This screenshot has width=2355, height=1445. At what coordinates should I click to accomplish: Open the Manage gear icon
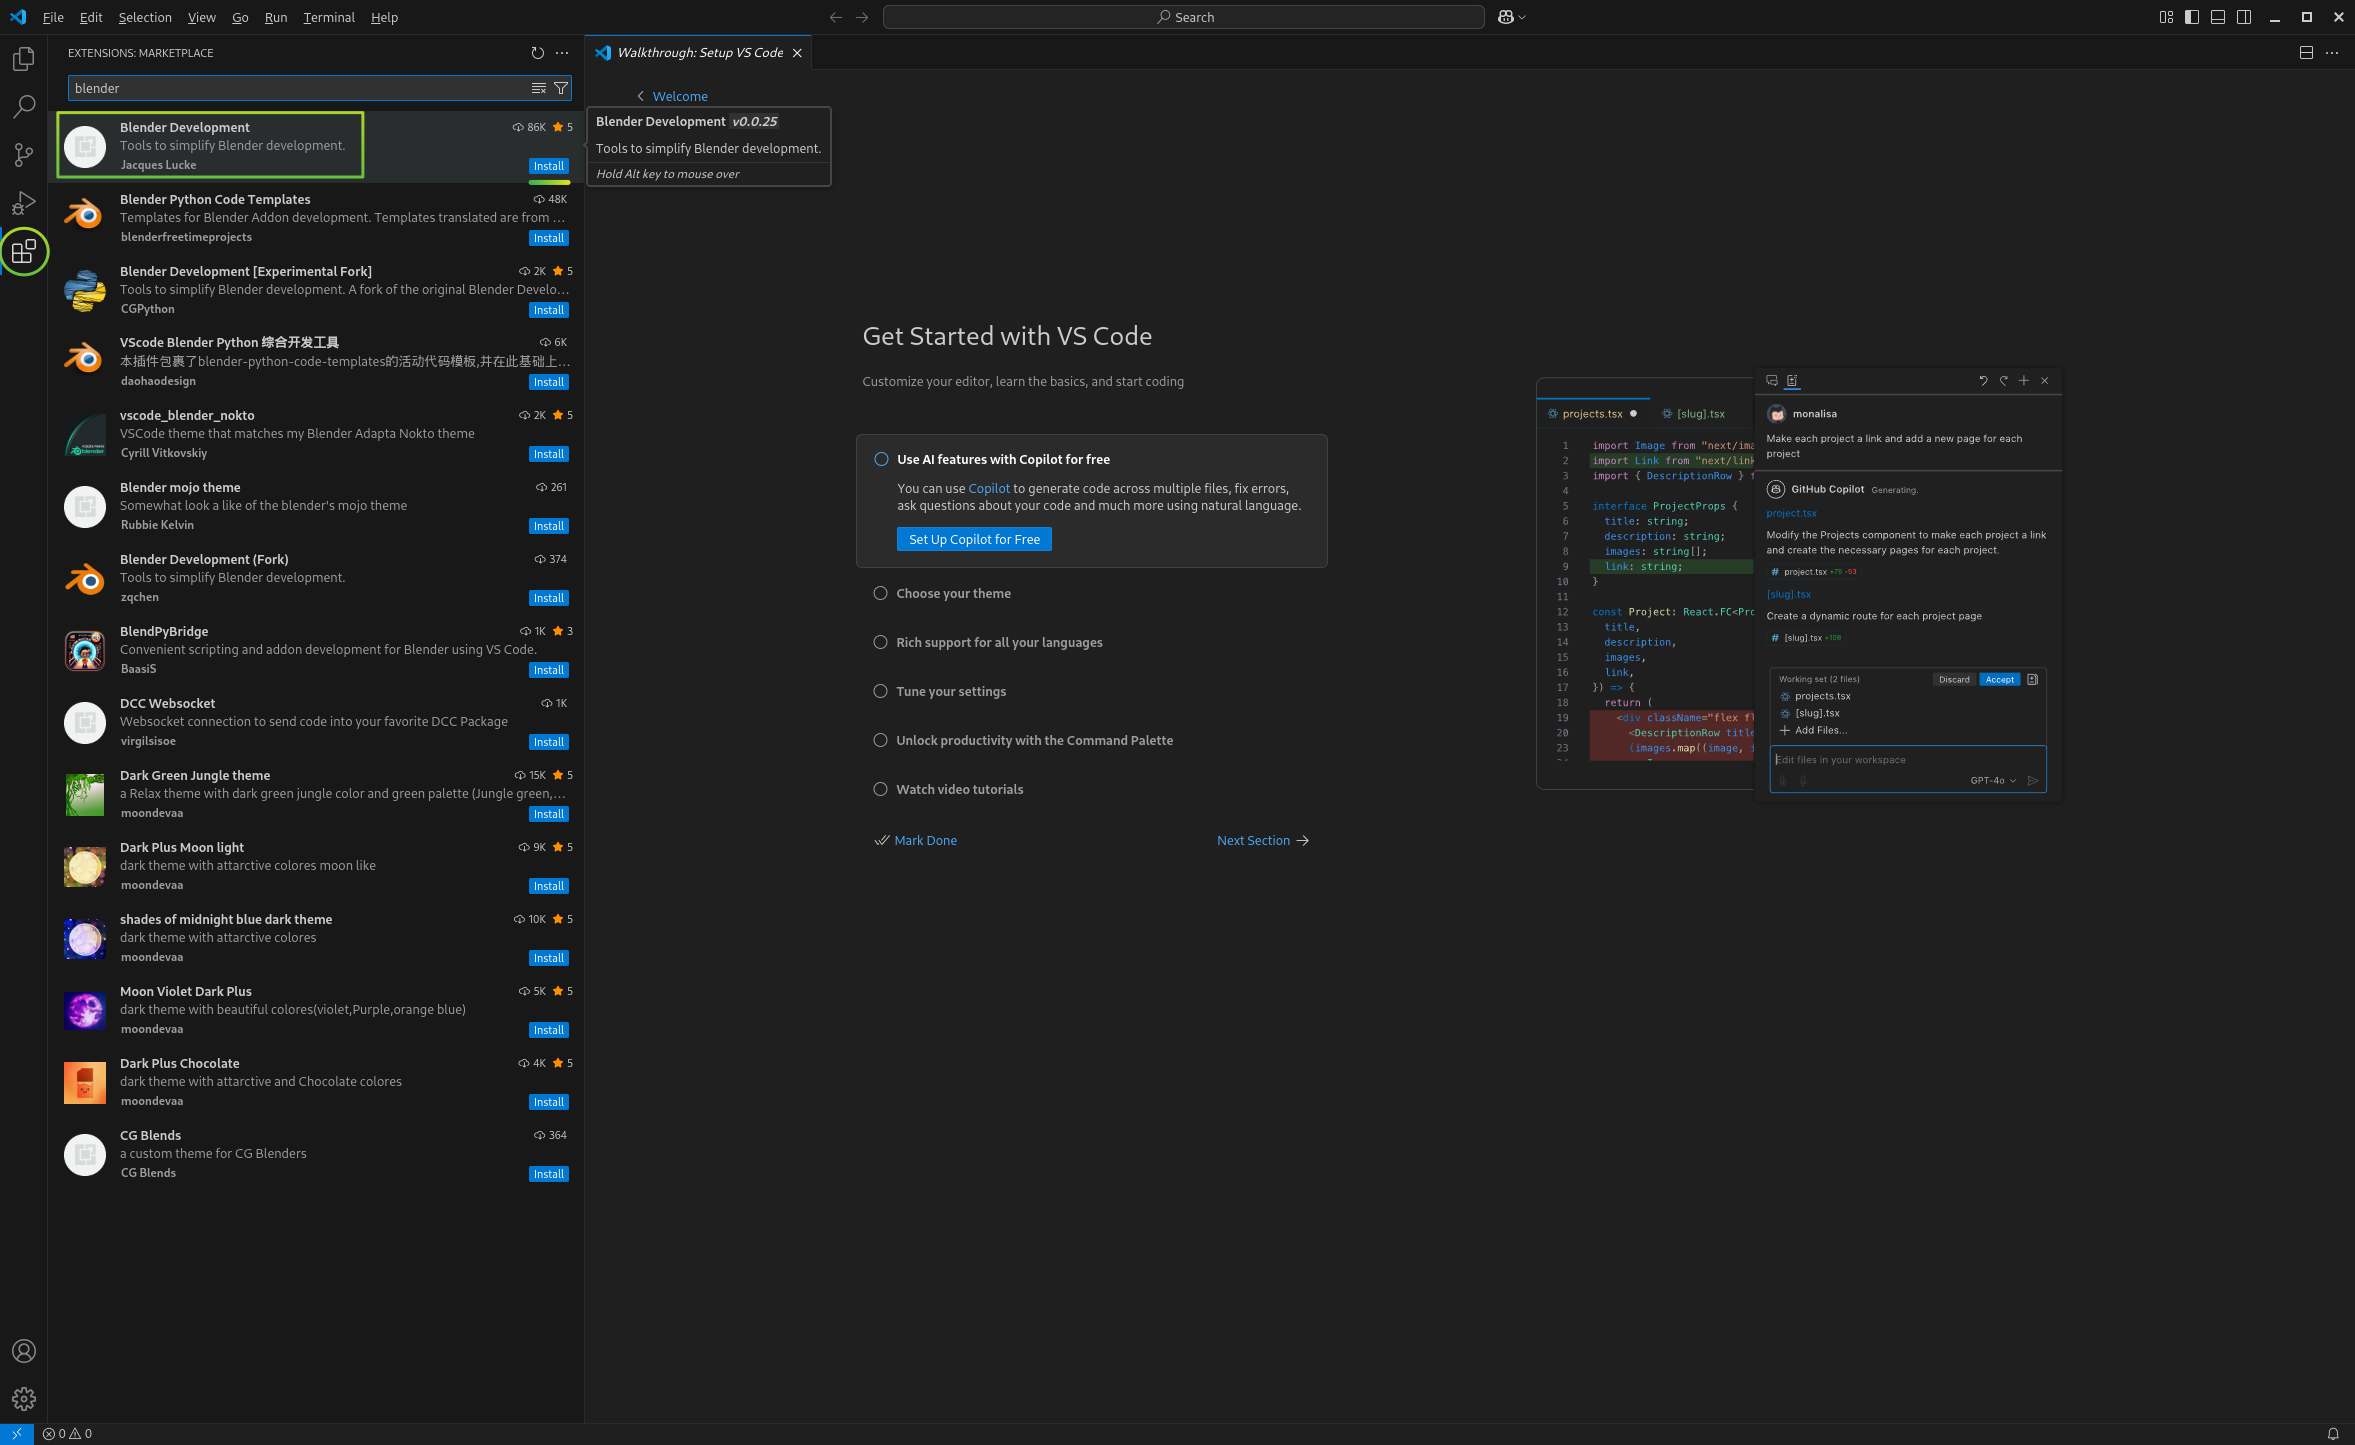pos(23,1399)
